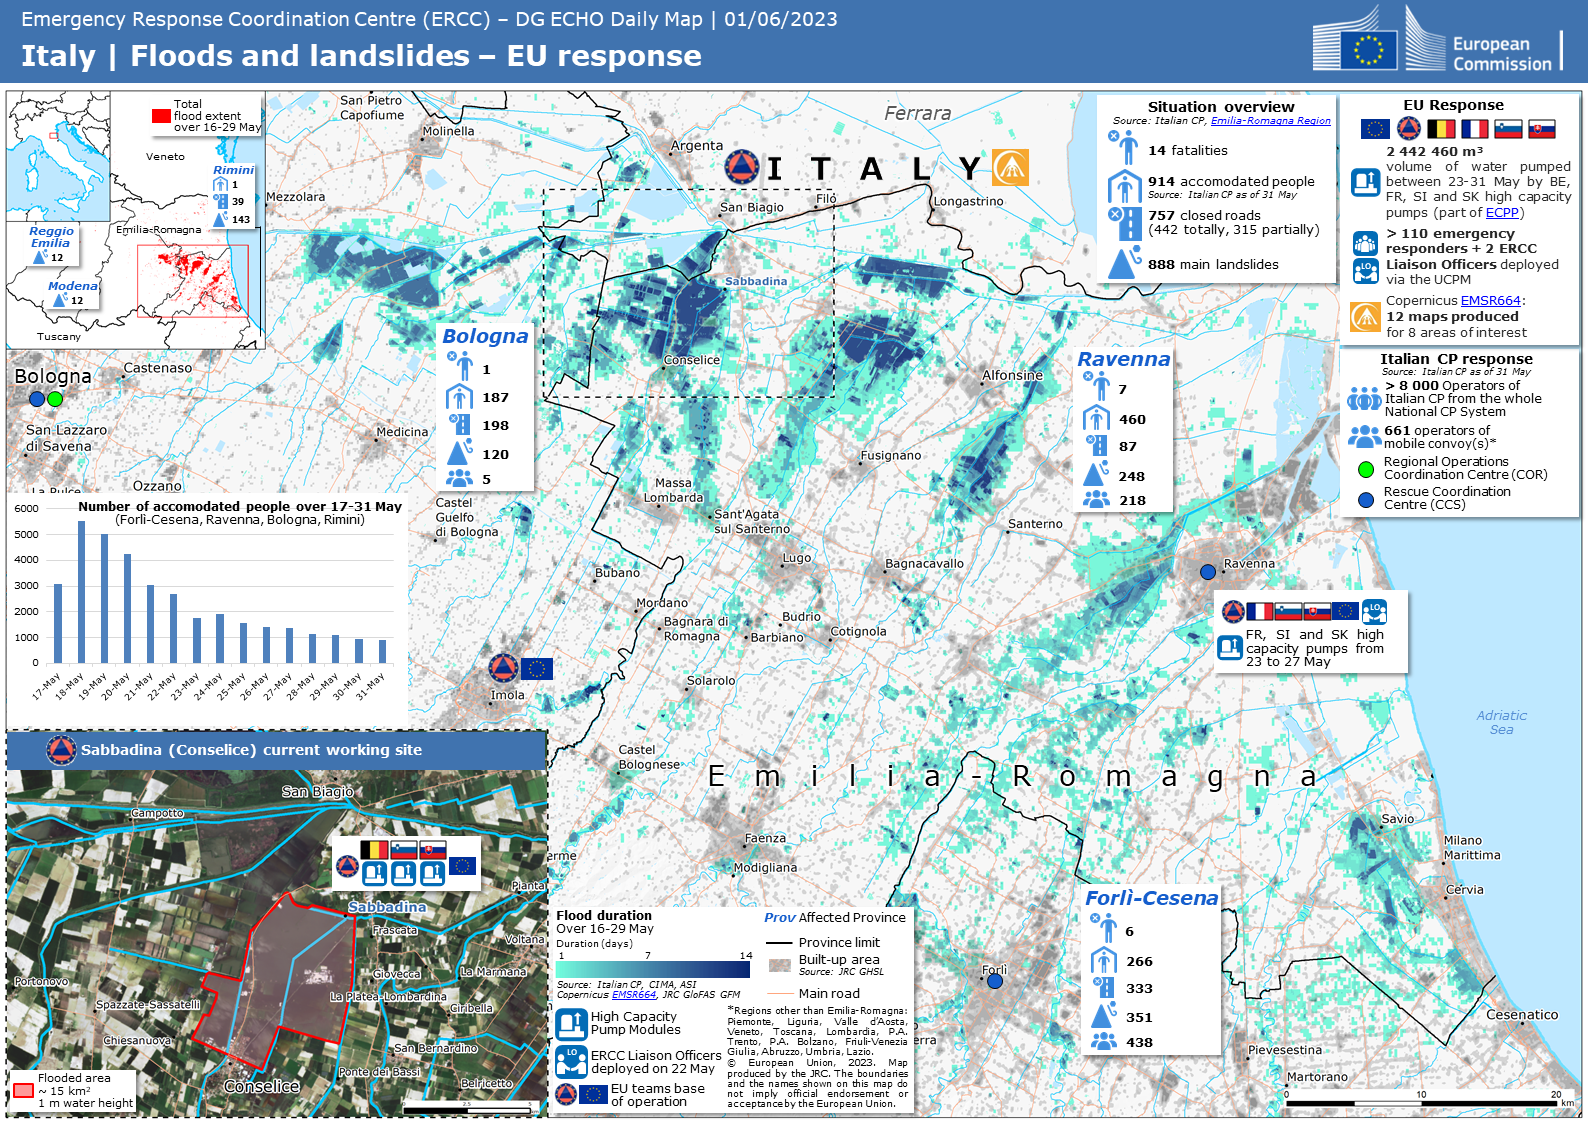Follow the EMSR664 link in EU Response panel

[1490, 301]
